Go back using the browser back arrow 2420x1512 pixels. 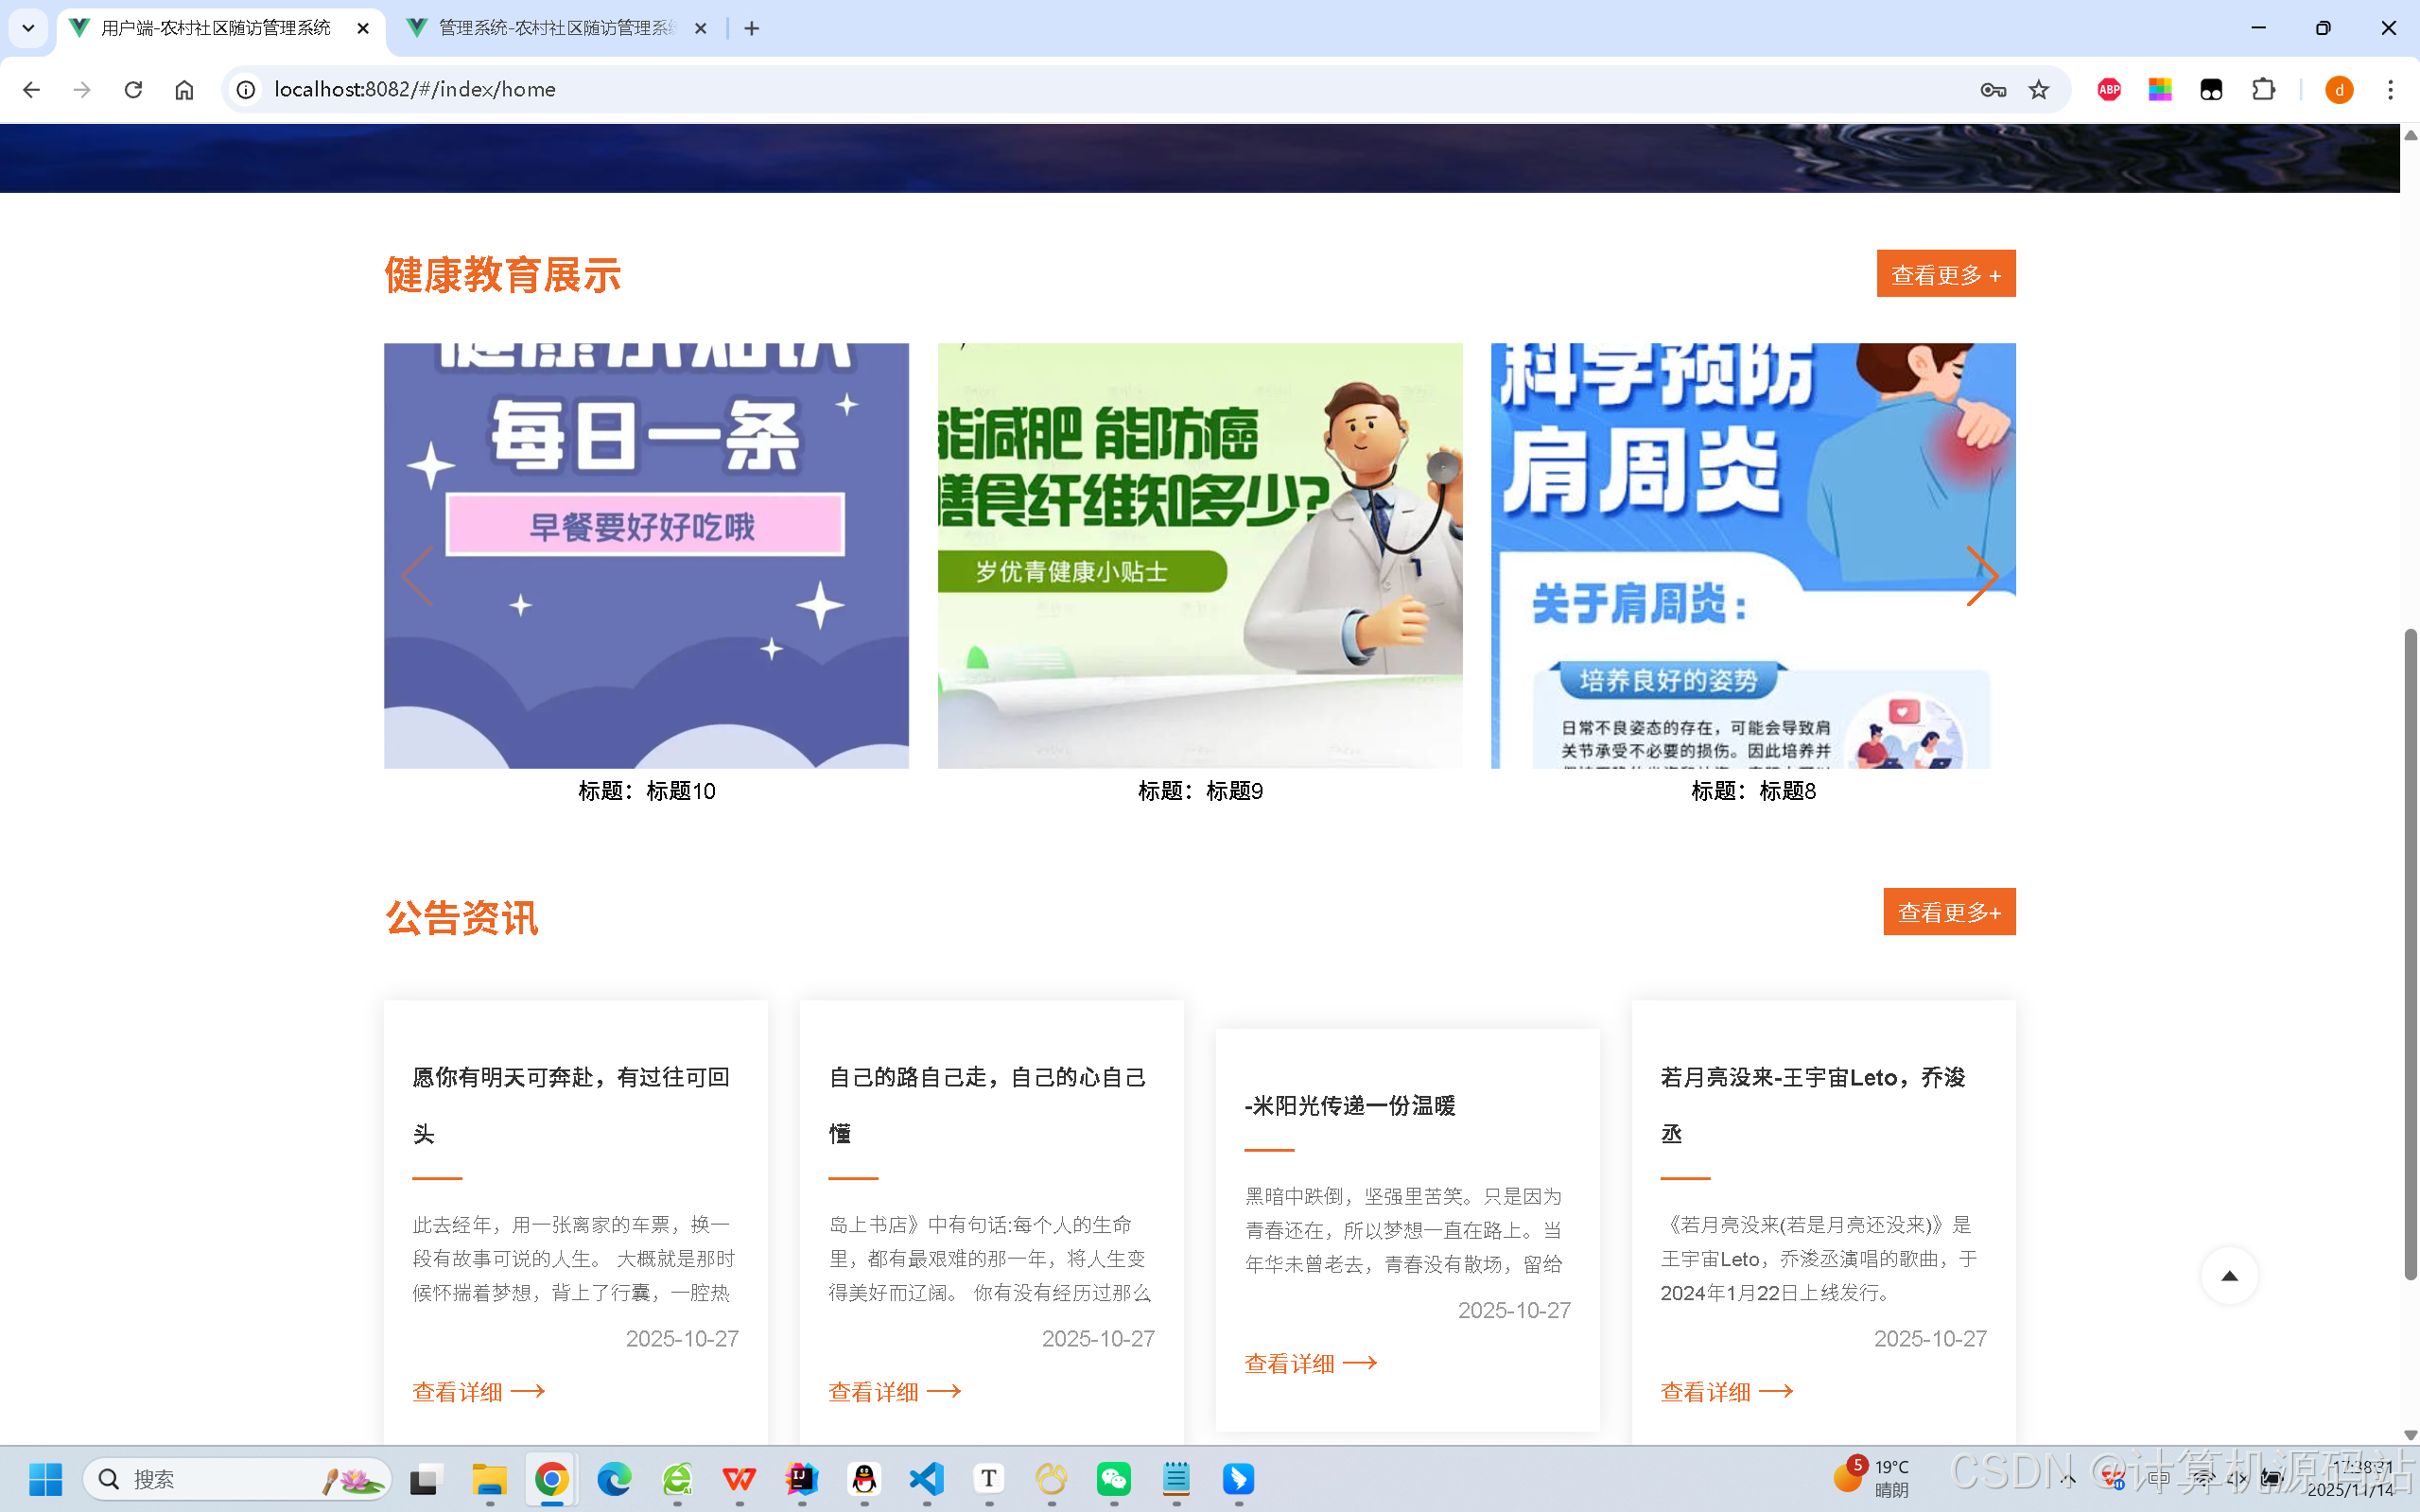pos(31,90)
